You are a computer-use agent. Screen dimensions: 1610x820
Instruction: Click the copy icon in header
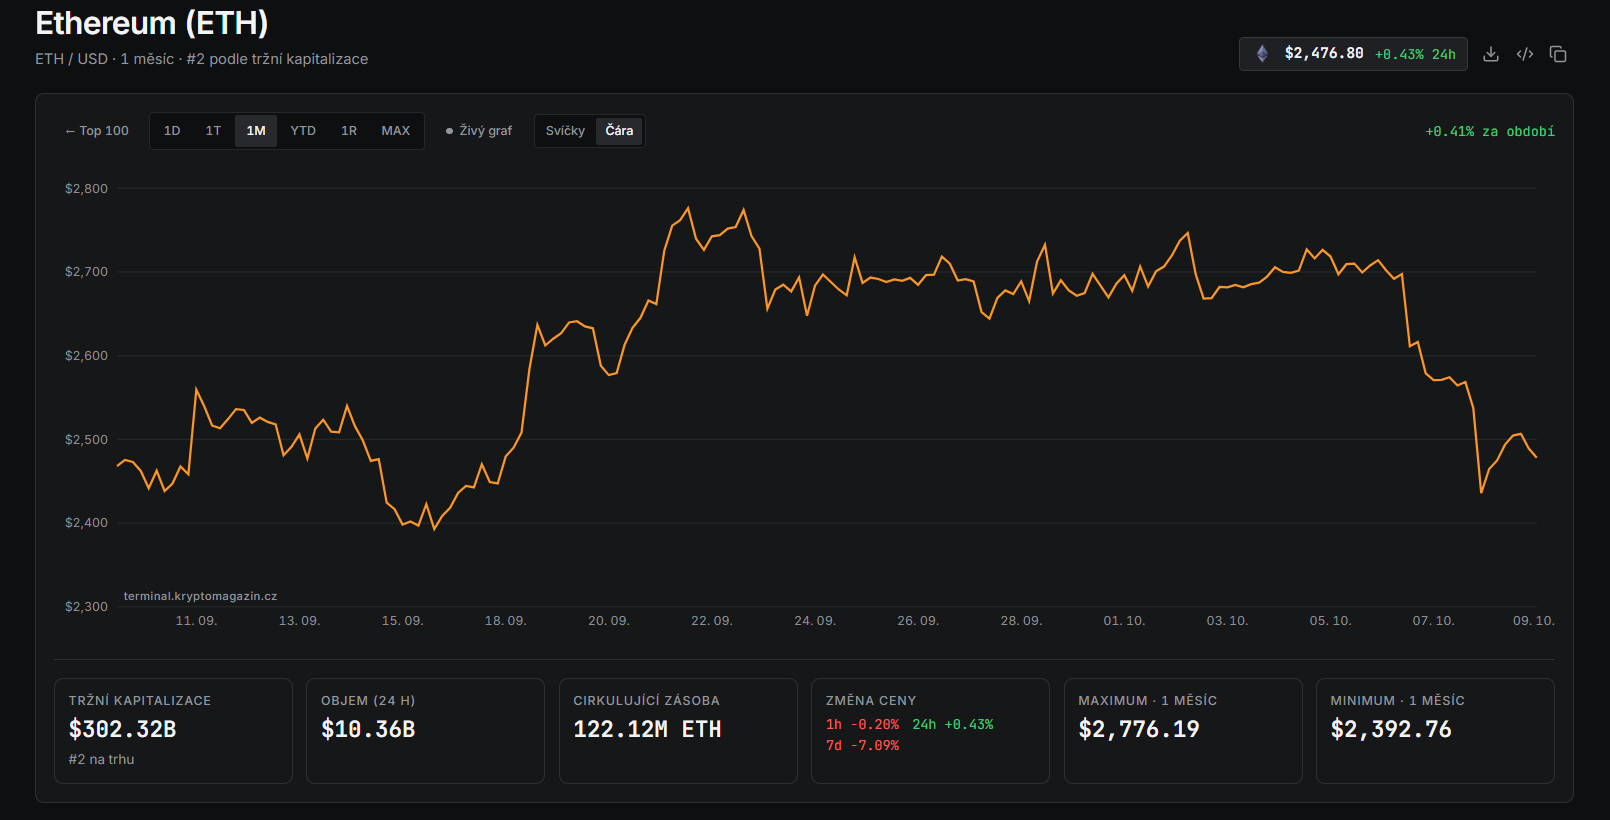pyautogui.click(x=1558, y=54)
